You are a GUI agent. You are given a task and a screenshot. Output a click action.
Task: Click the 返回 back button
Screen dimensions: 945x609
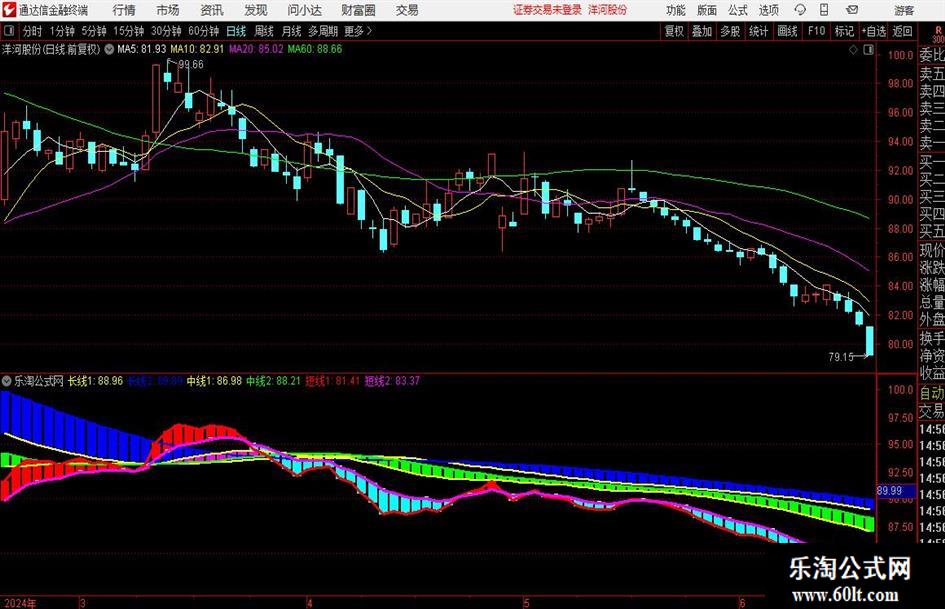[x=902, y=31]
